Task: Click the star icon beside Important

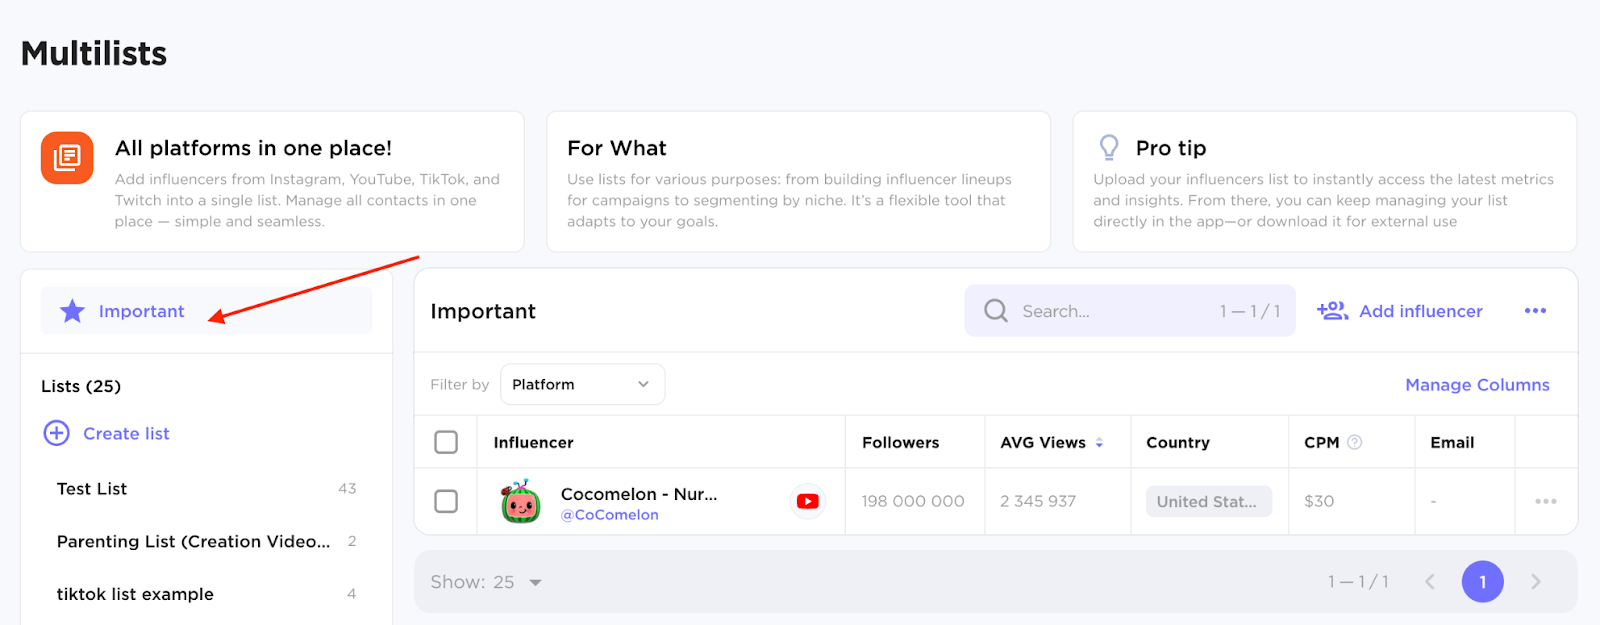Action: (72, 311)
